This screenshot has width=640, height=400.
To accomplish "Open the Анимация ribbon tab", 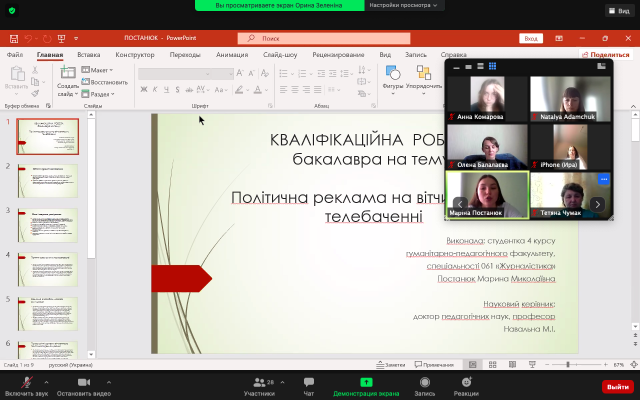I will [x=231, y=55].
